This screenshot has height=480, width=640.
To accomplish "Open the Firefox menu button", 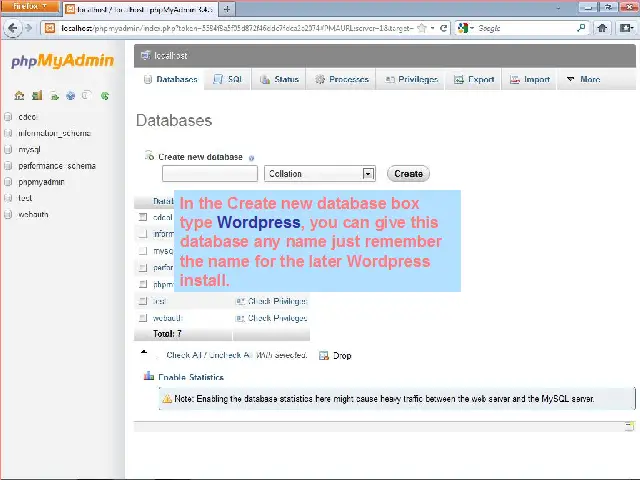I will [30, 7].
